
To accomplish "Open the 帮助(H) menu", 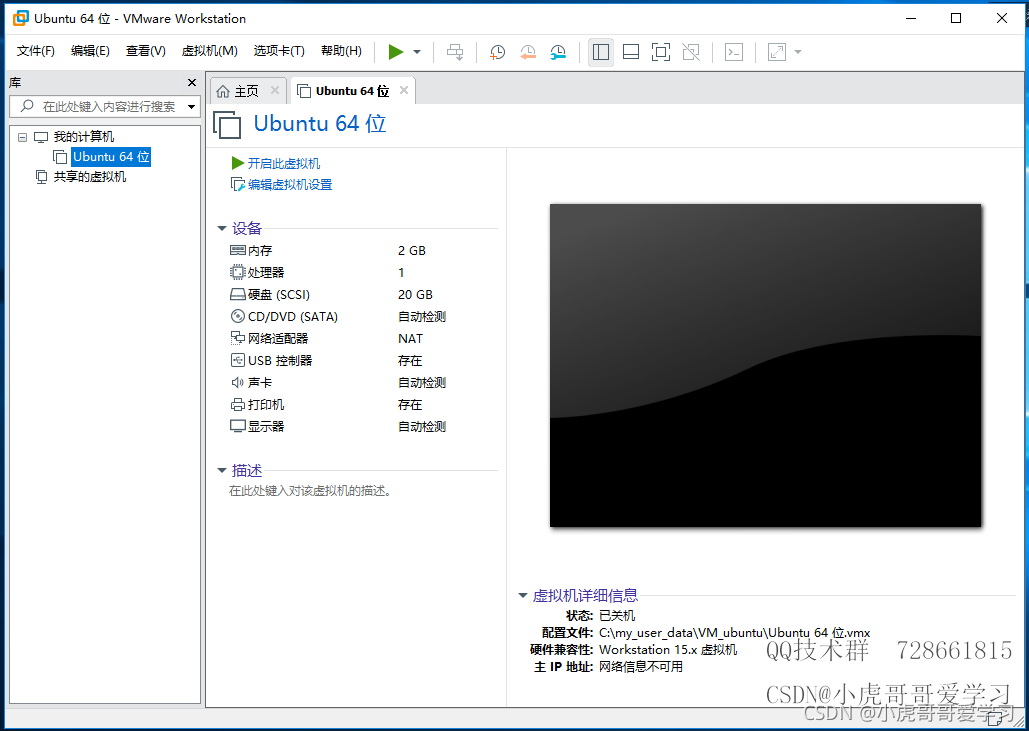I will click(x=341, y=51).
